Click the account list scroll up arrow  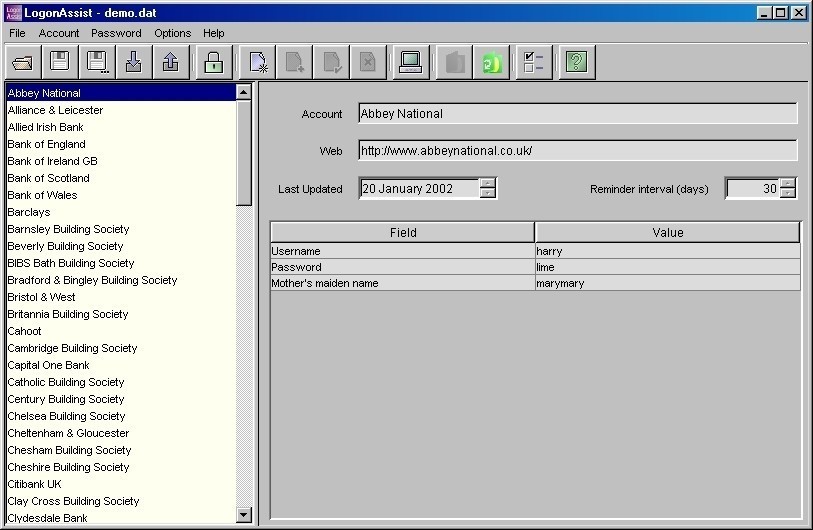244,92
